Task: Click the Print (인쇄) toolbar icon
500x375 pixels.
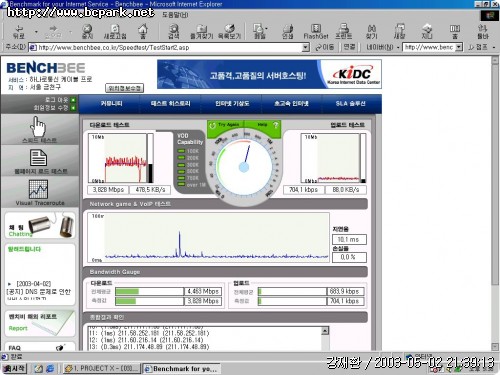Action: pos(287,29)
